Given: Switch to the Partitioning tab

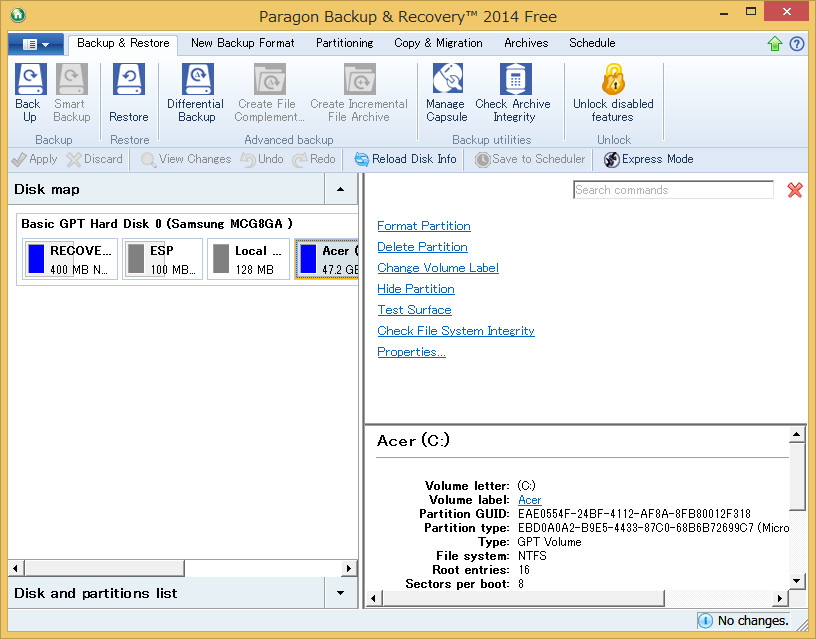Looking at the screenshot, I should tap(344, 43).
